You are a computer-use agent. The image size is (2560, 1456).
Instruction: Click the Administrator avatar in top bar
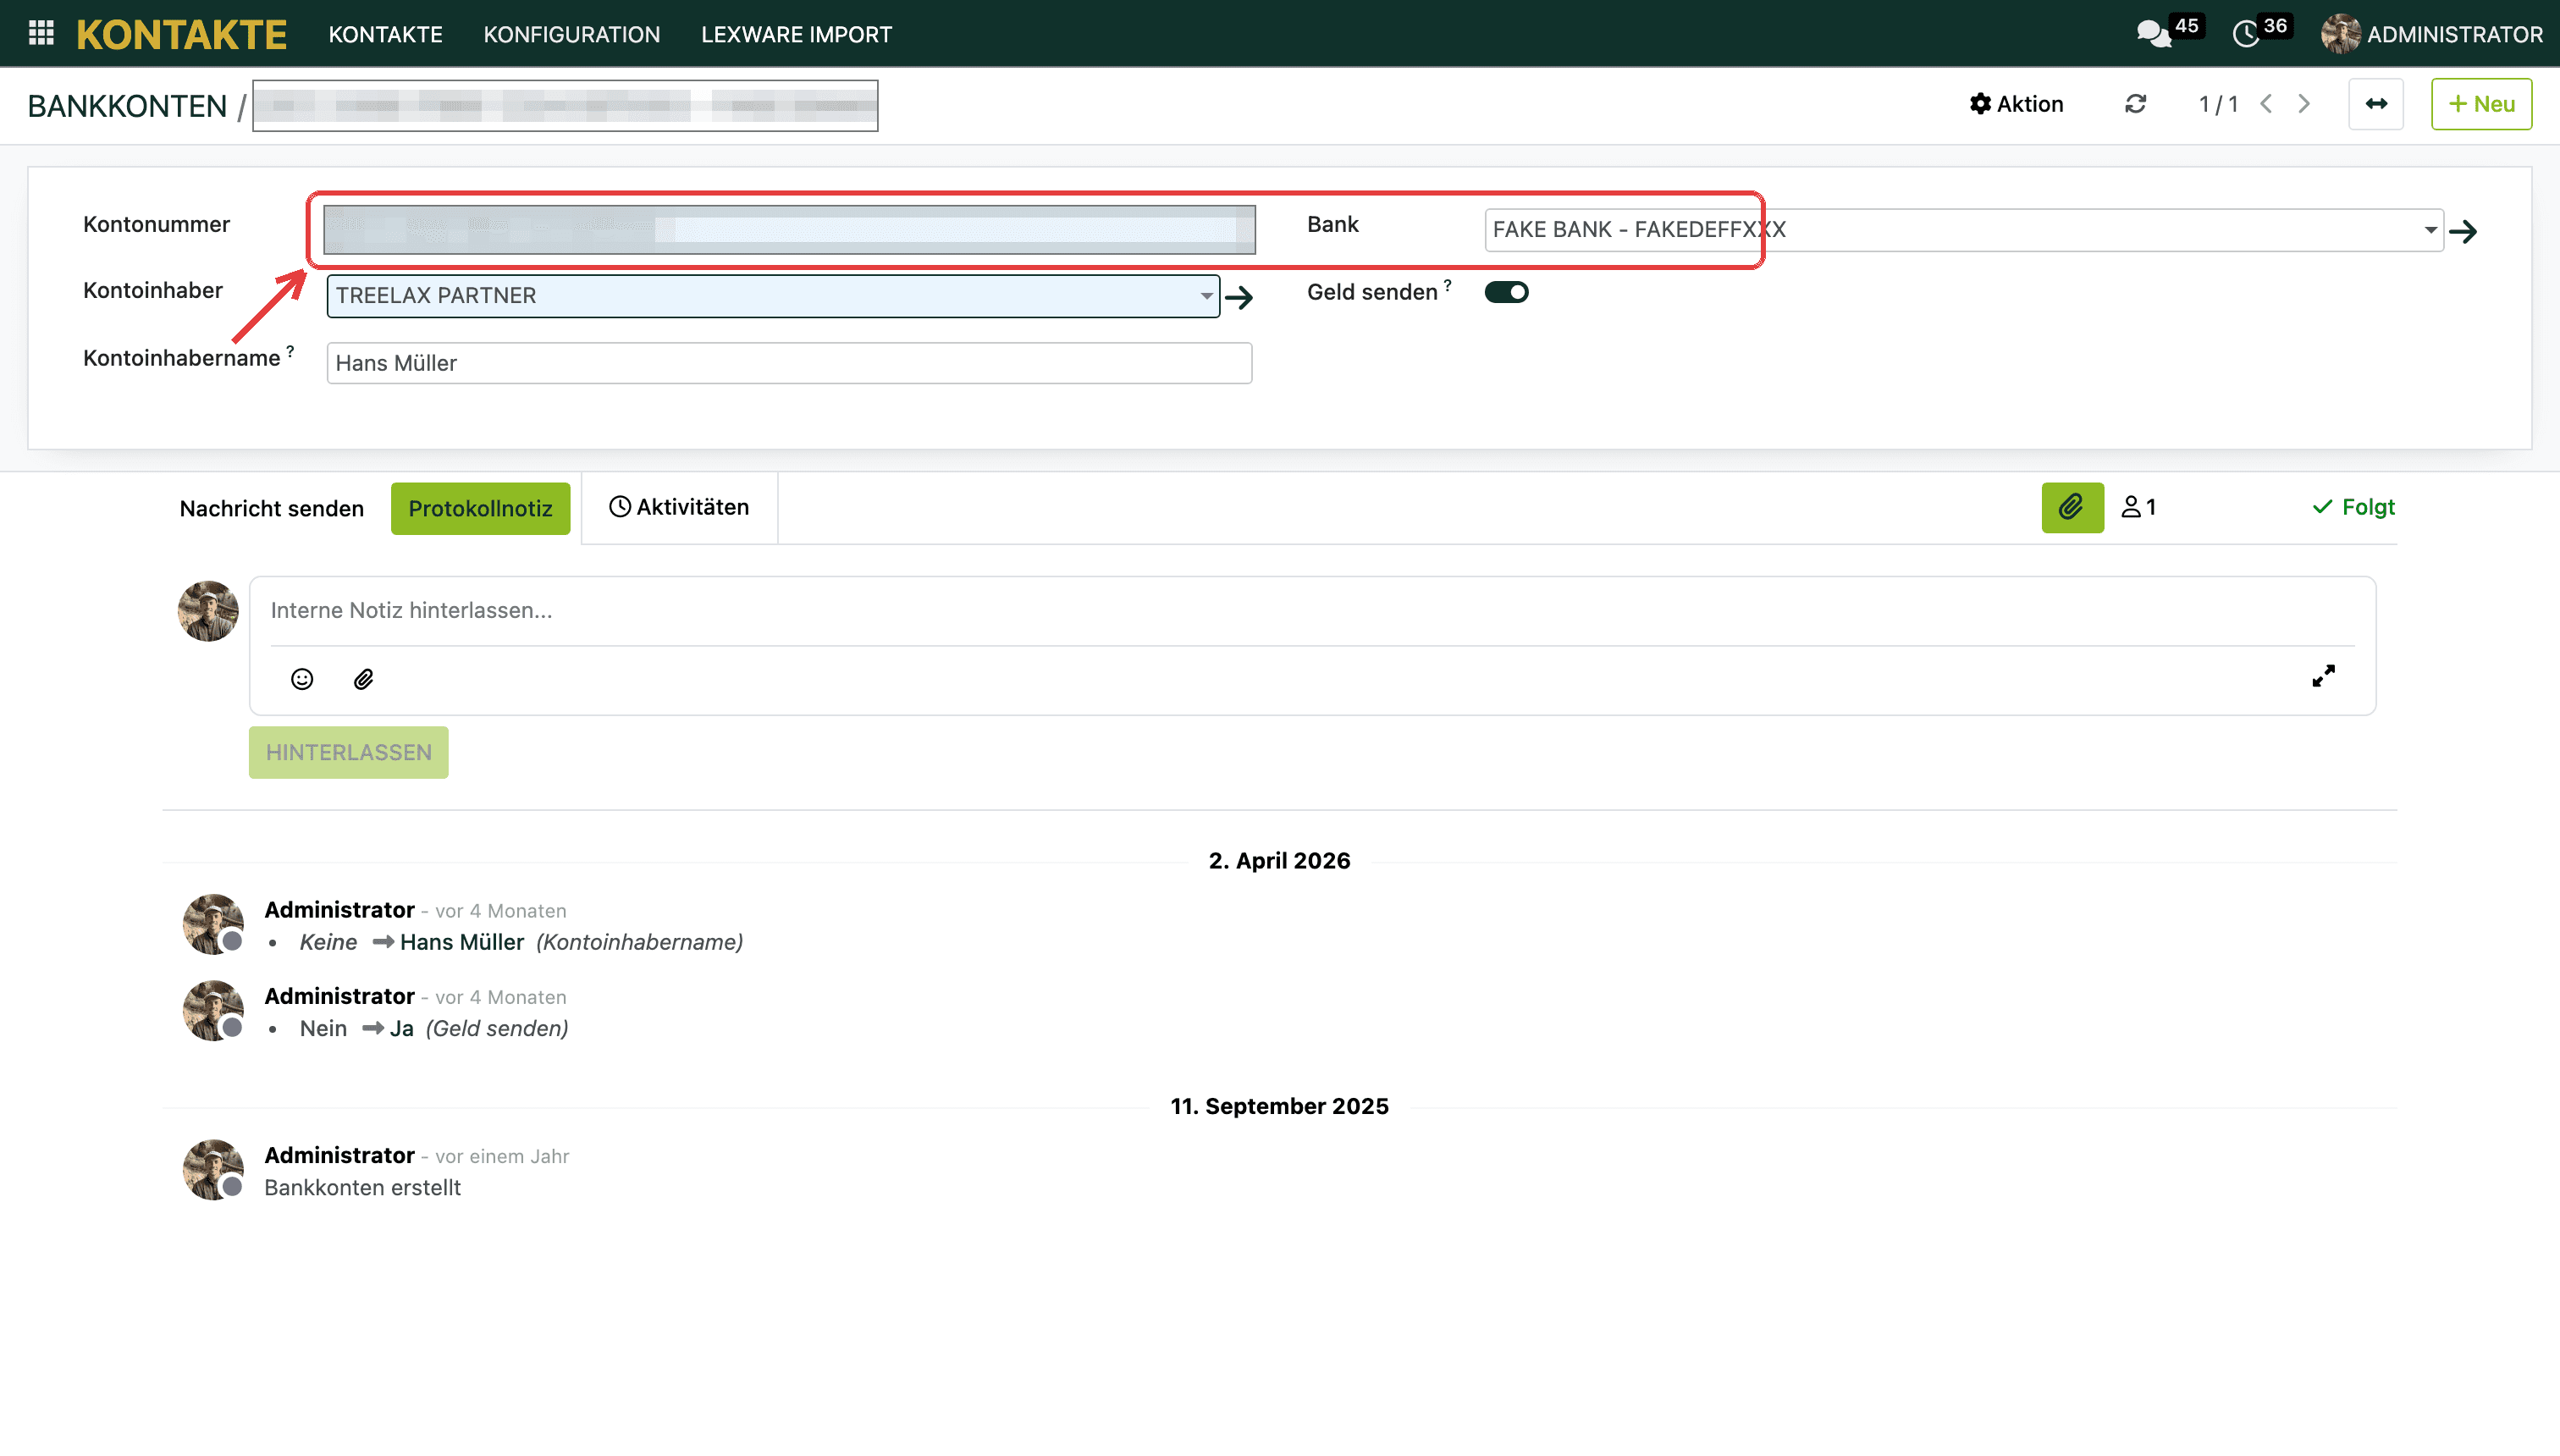pos(2340,34)
